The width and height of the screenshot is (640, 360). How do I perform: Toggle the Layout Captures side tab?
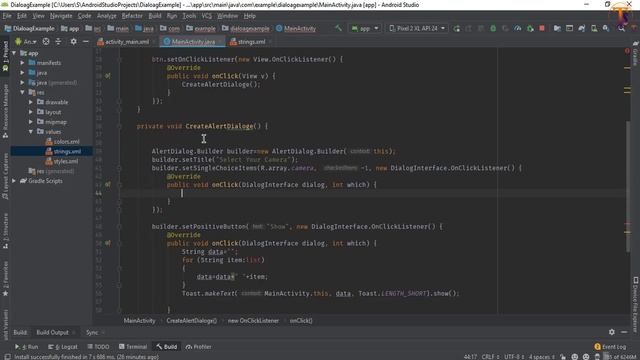[5, 176]
